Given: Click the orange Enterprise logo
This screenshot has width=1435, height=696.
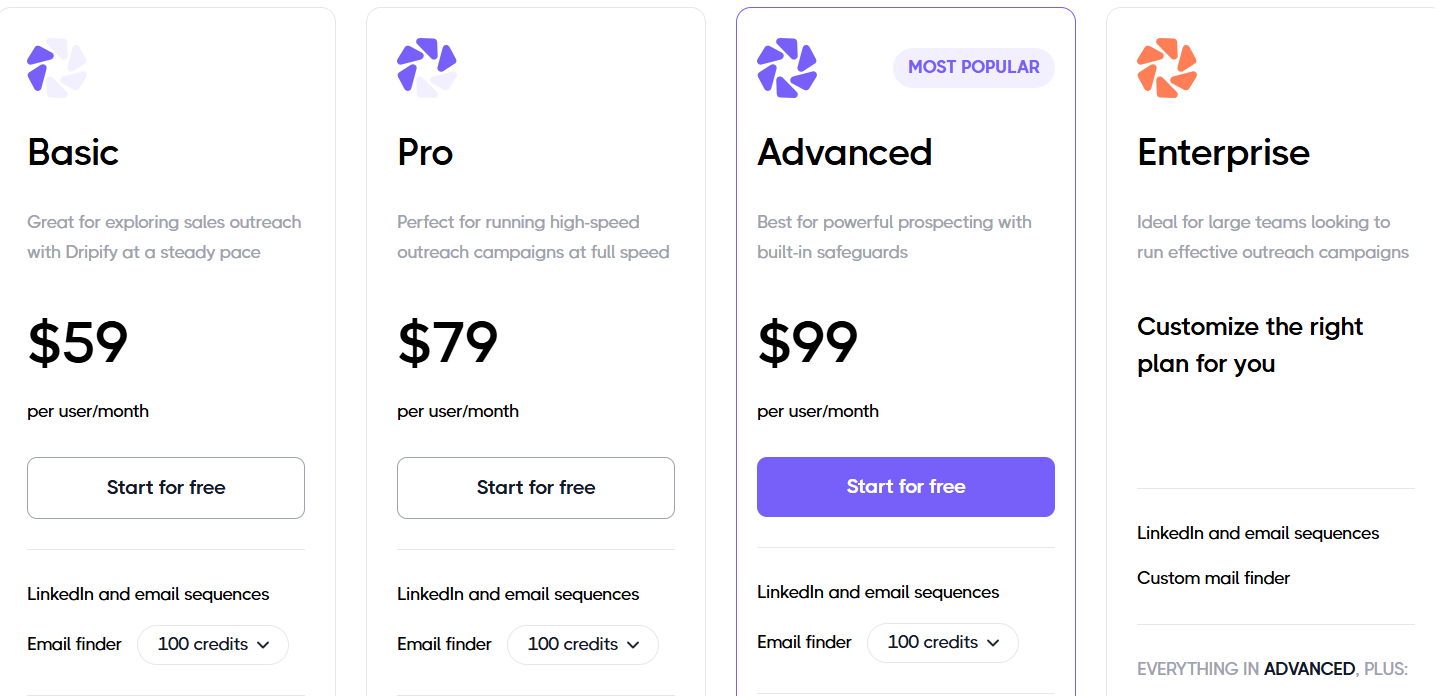Looking at the screenshot, I should coord(1166,67).
